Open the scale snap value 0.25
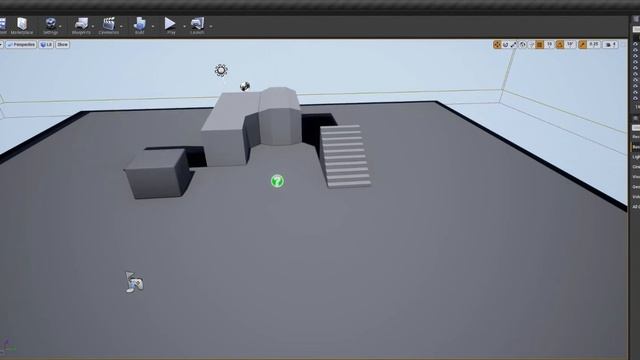This screenshot has height=360, width=640. 594,44
